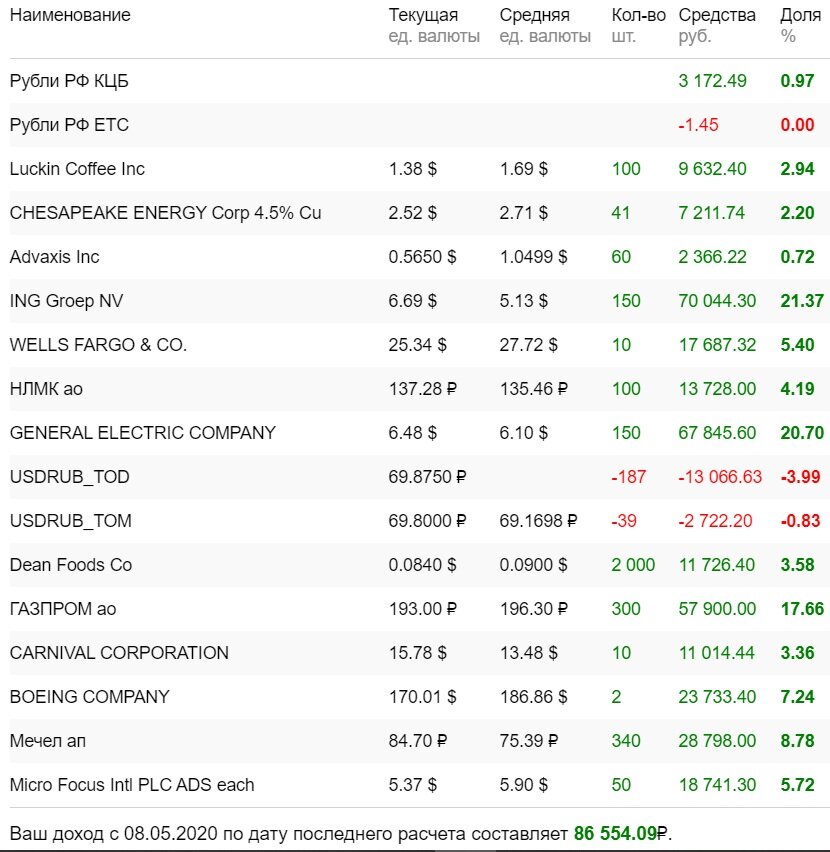
Task: Click Boeing average price 186.86 $
Action: (x=533, y=697)
